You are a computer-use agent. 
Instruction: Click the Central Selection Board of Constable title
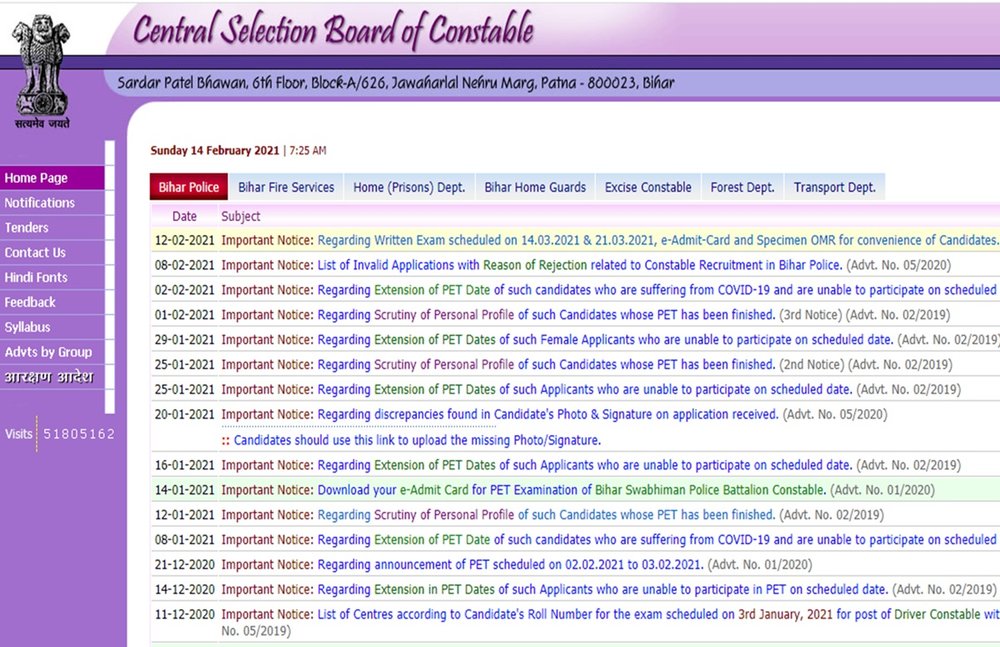pos(333,30)
